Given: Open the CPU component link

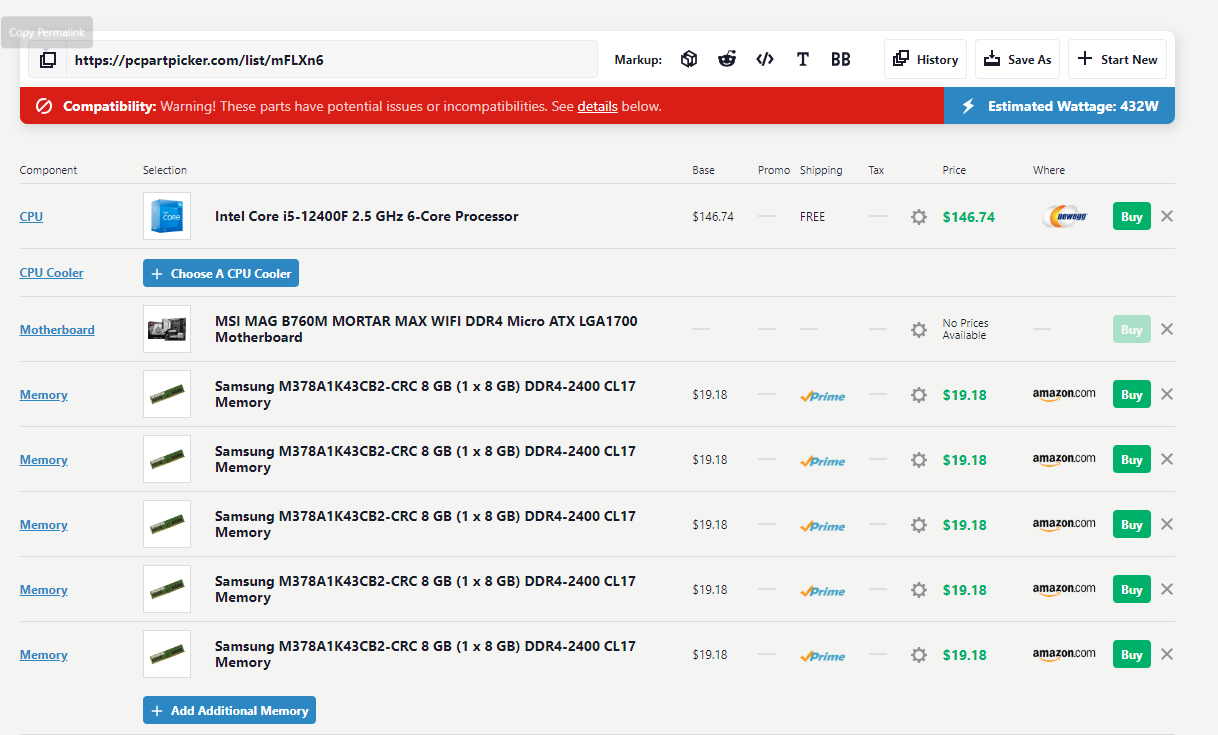Looking at the screenshot, I should pos(31,216).
